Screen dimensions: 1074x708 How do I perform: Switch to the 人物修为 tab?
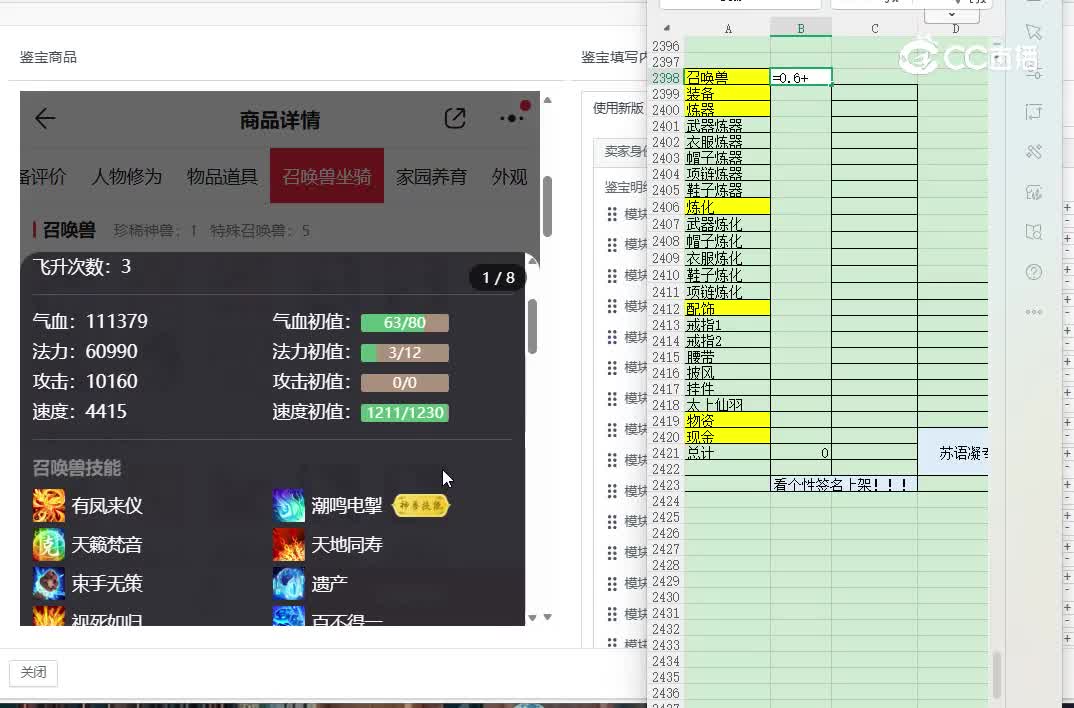coord(127,177)
